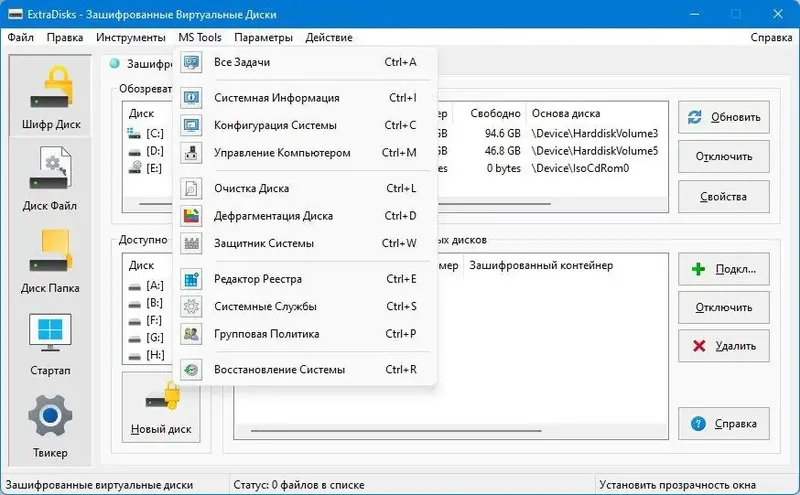Open the Стартап sidebar section
The width and height of the screenshot is (800, 495).
(x=50, y=344)
